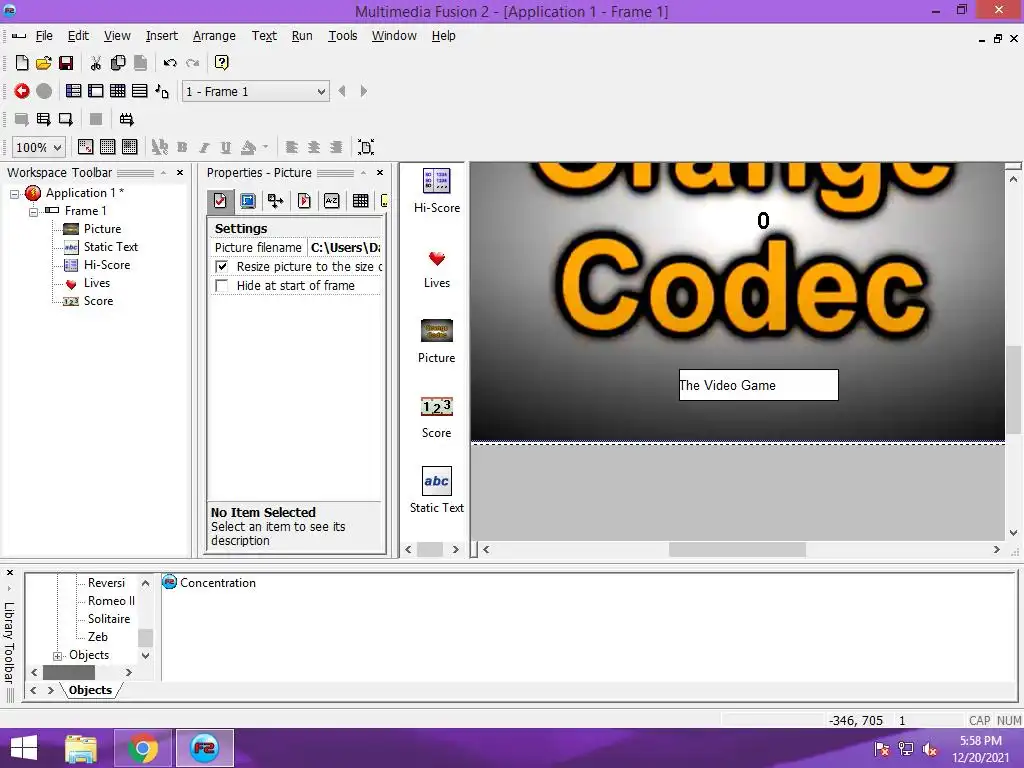Open Concentration library item
This screenshot has width=1024, height=768.
pos(209,583)
